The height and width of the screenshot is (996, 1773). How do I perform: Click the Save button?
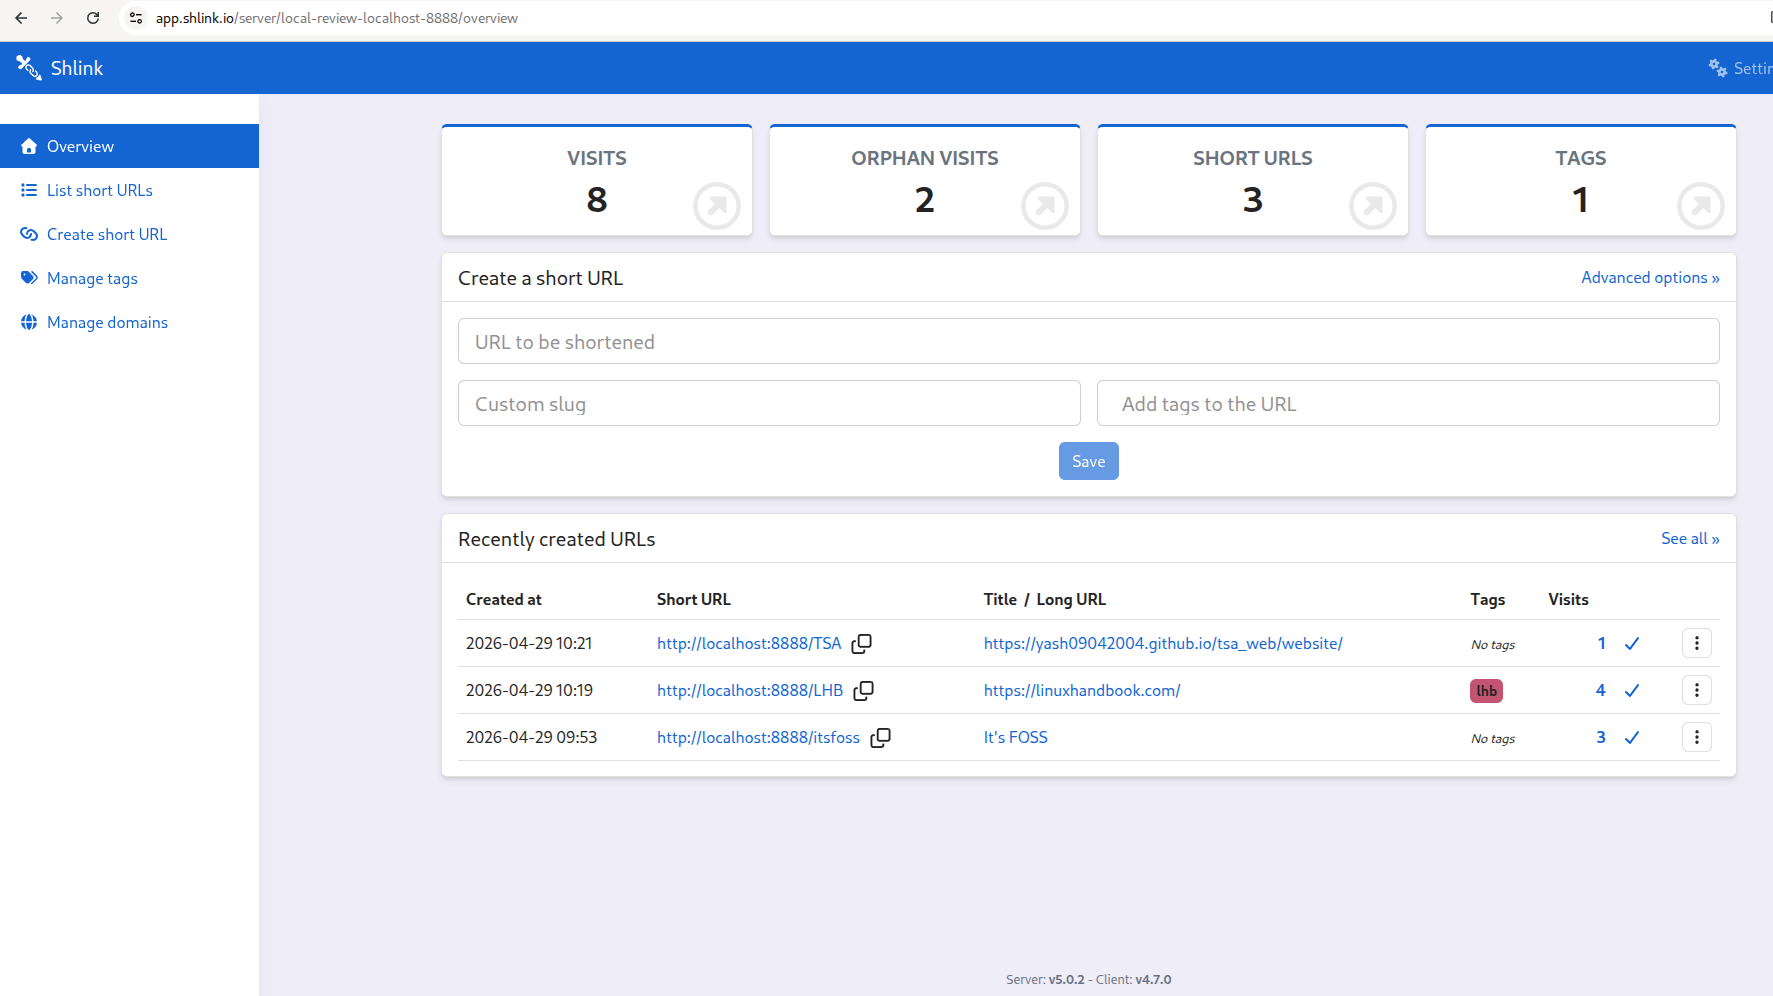click(1088, 461)
